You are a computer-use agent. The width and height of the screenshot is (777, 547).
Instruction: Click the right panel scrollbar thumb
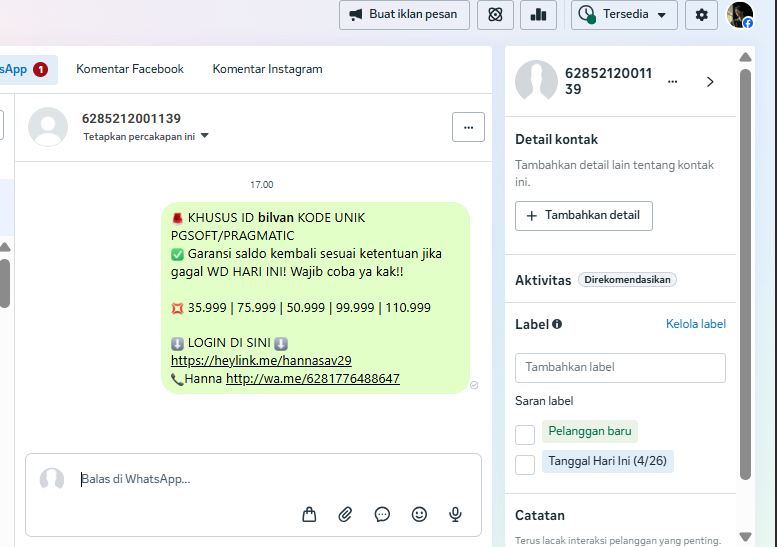(745, 274)
